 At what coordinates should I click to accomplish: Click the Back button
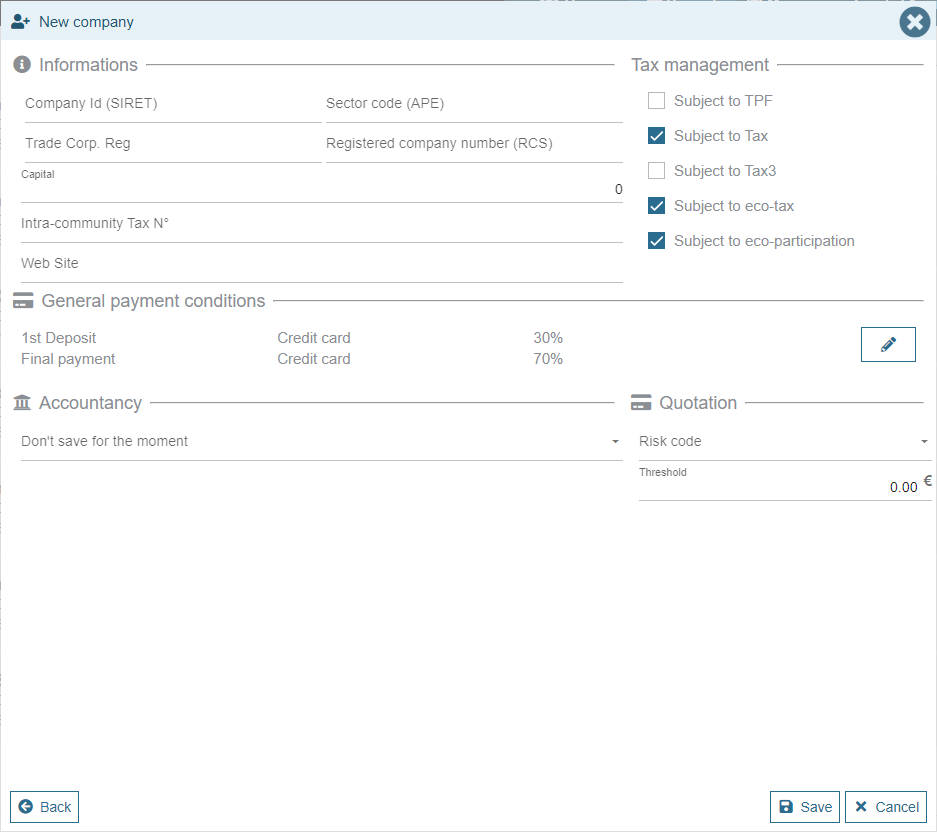(44, 807)
